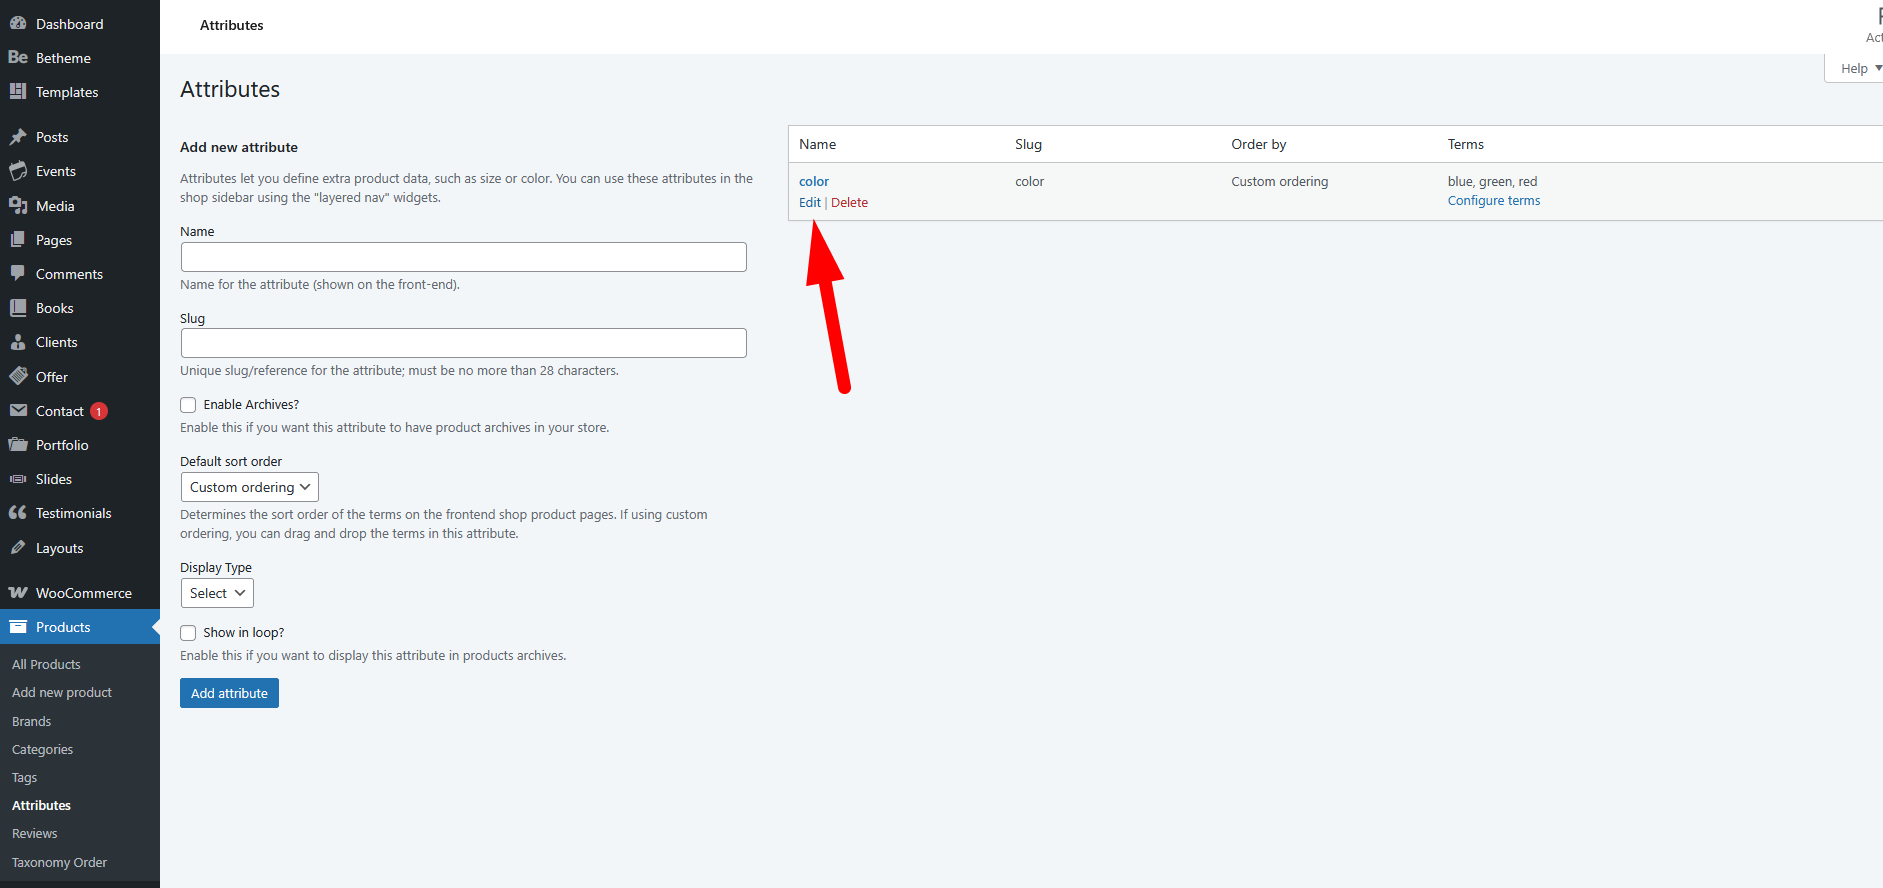Tick the Show in loop checkbox
This screenshot has width=1883, height=888.
tap(188, 633)
